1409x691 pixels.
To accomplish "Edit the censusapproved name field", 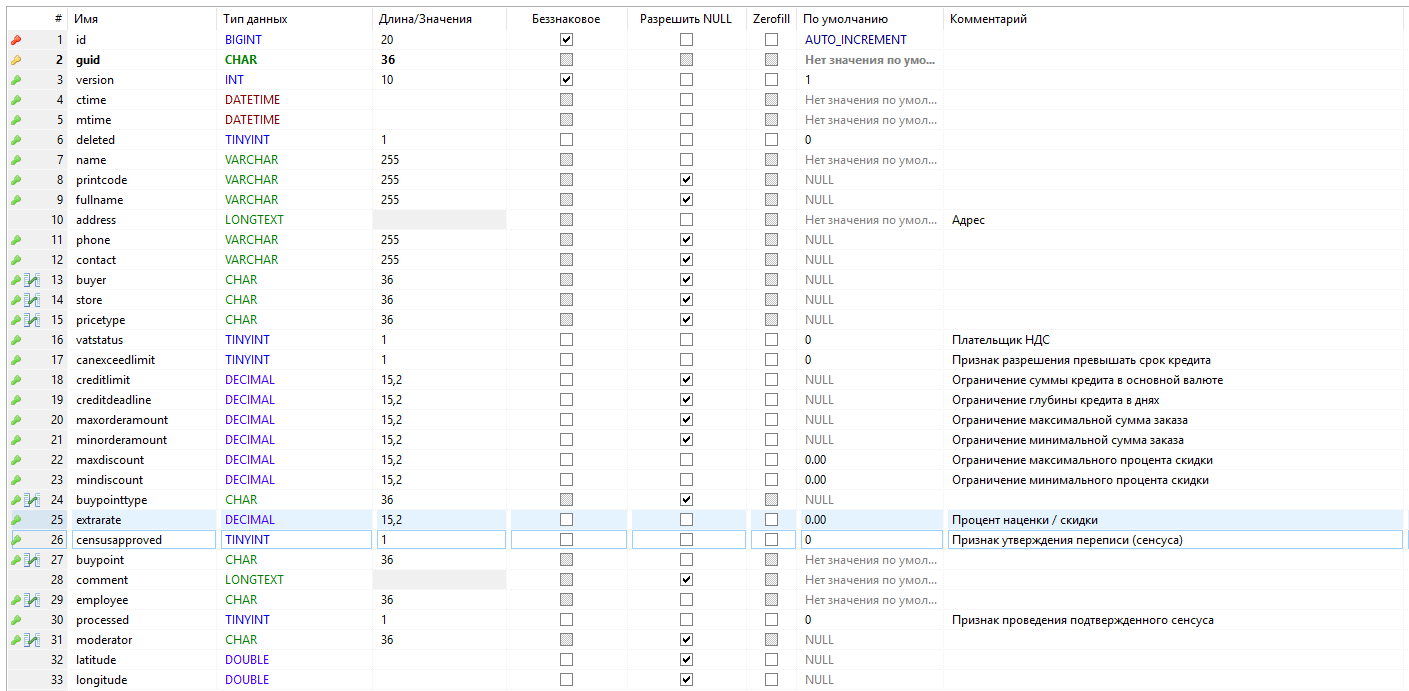I will coord(143,540).
